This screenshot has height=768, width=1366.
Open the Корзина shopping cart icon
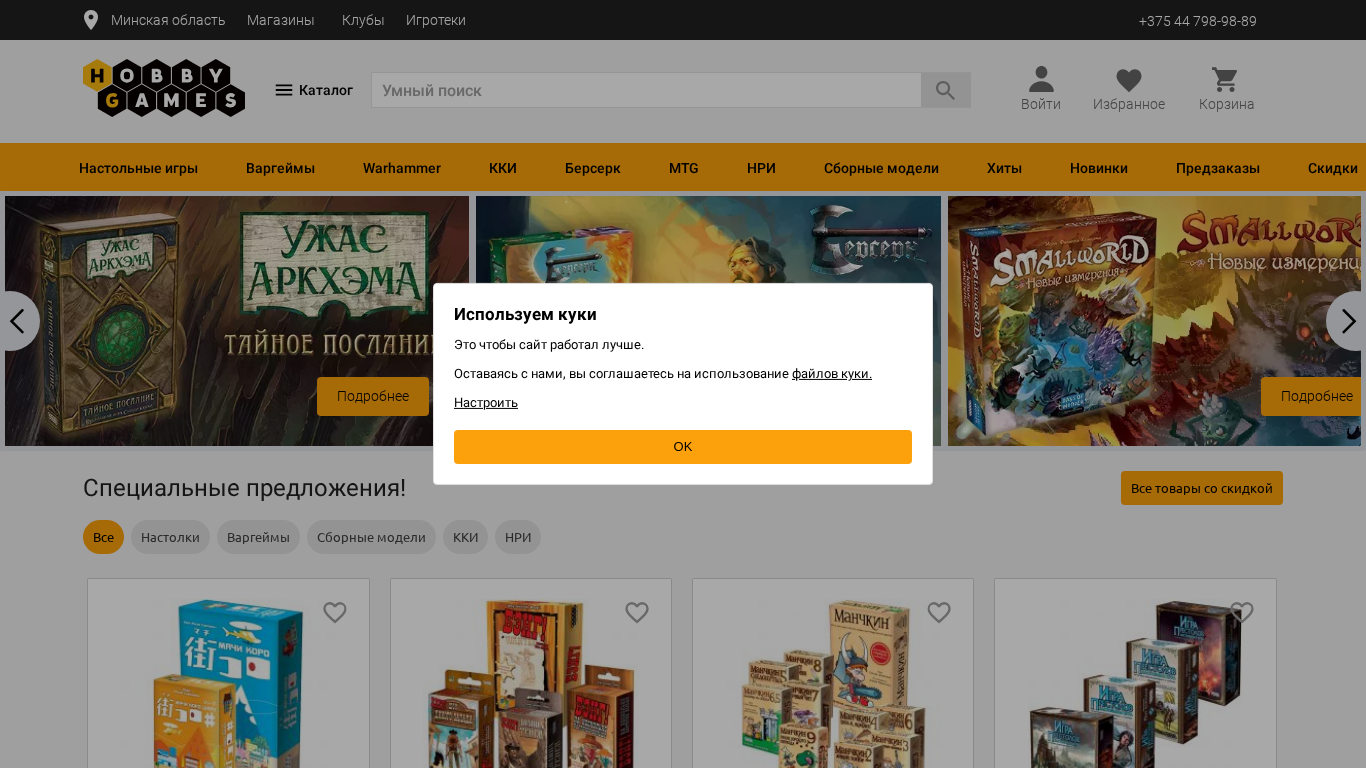[1225, 80]
